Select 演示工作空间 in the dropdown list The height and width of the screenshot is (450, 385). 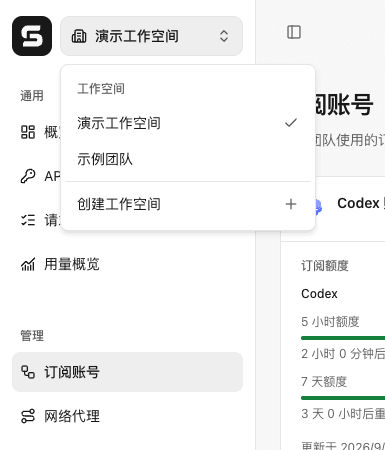click(x=188, y=123)
